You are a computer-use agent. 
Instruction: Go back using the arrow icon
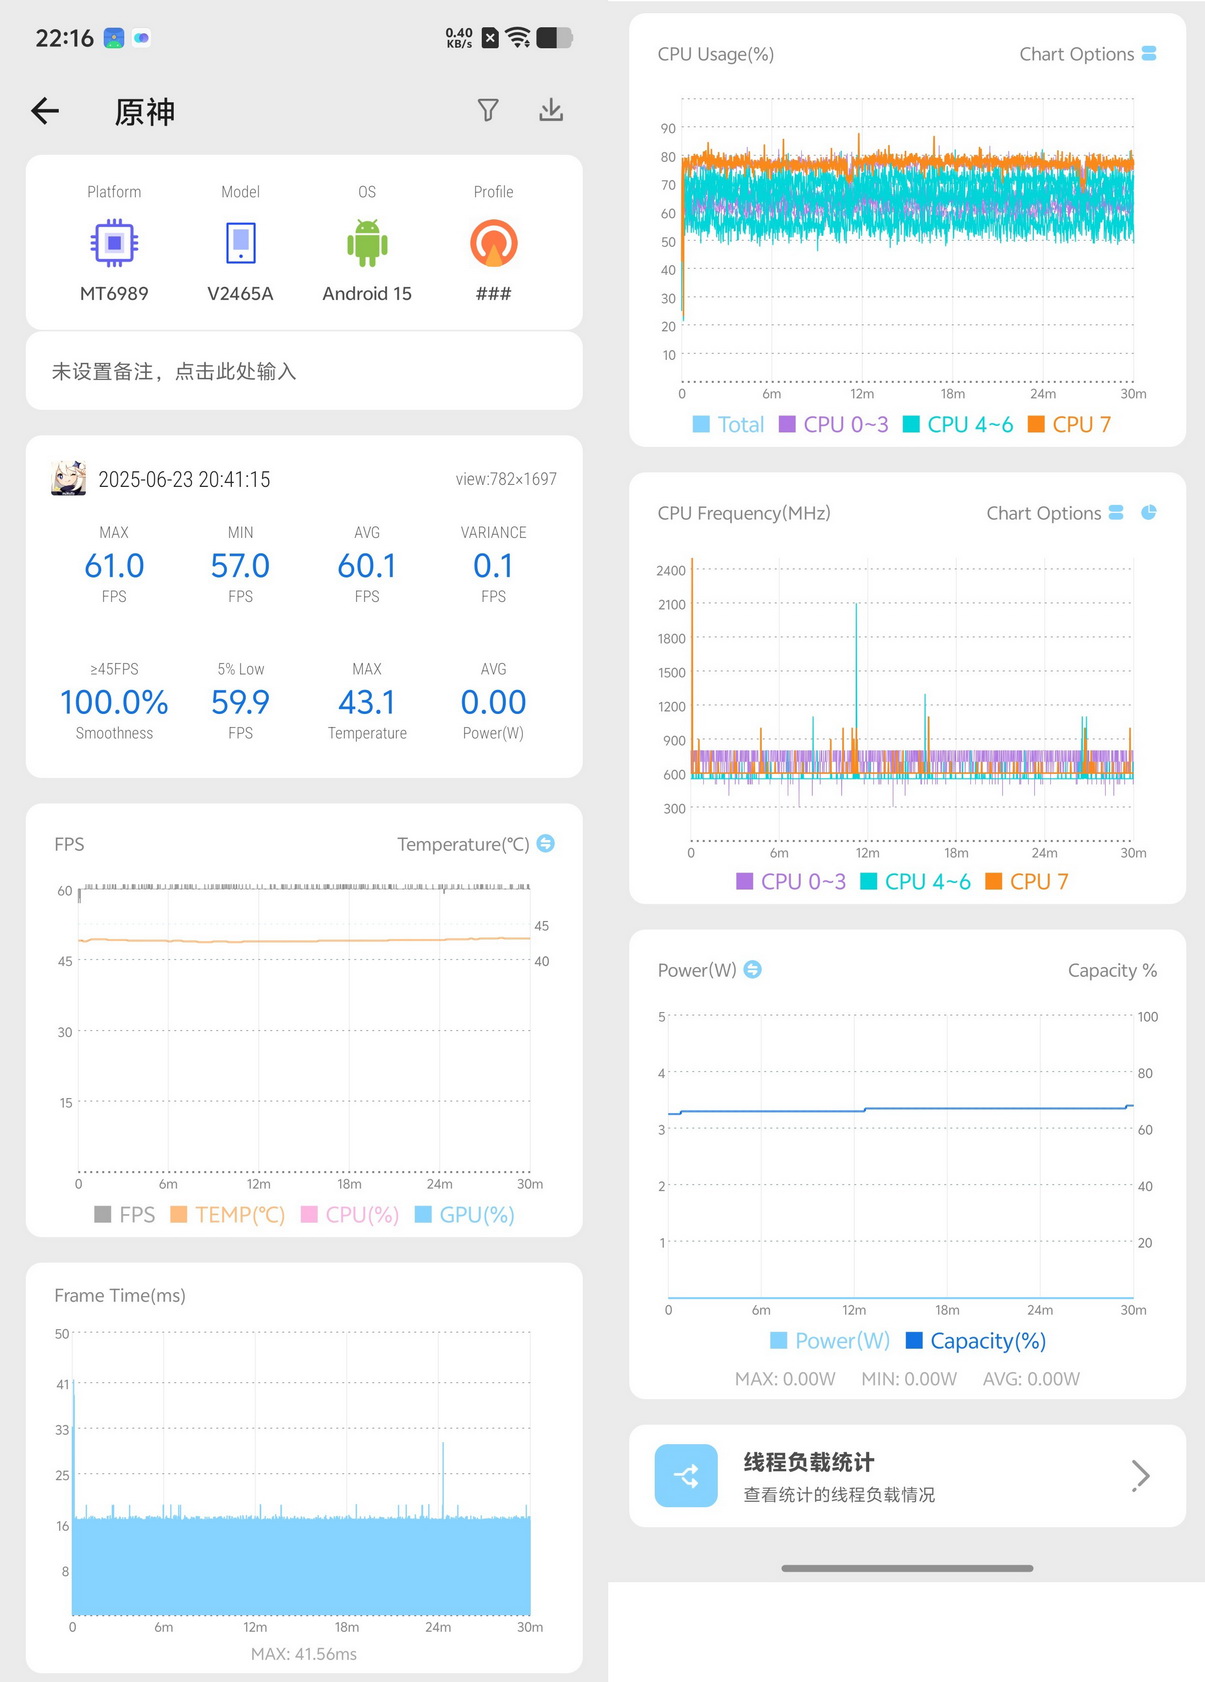(x=46, y=111)
